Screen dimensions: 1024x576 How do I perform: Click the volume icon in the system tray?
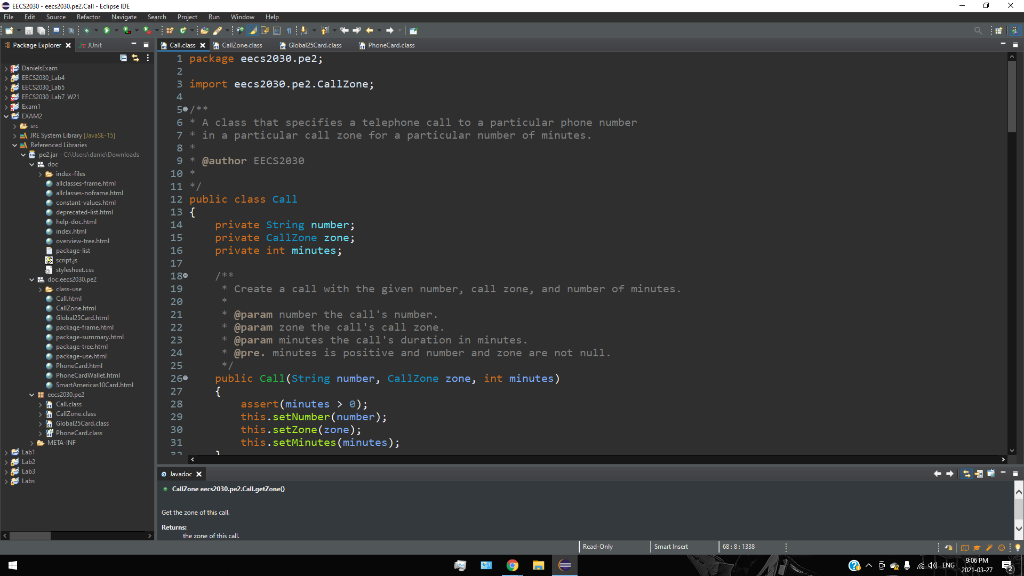(932, 565)
